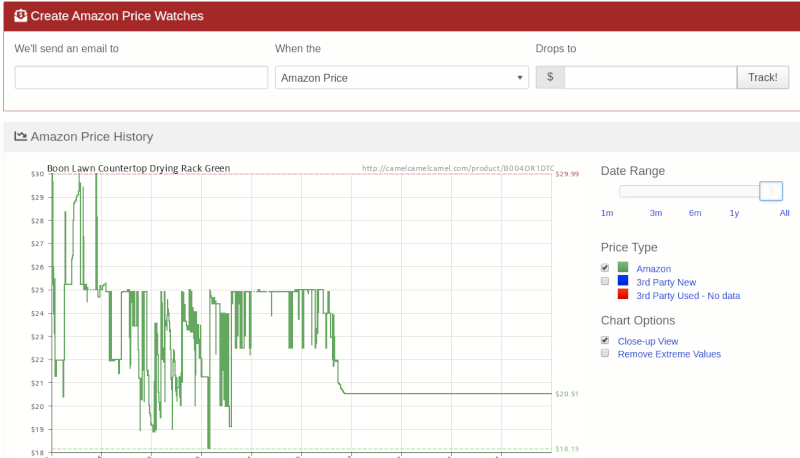
Task: Click the Remove Extreme Values link
Action: (669, 354)
